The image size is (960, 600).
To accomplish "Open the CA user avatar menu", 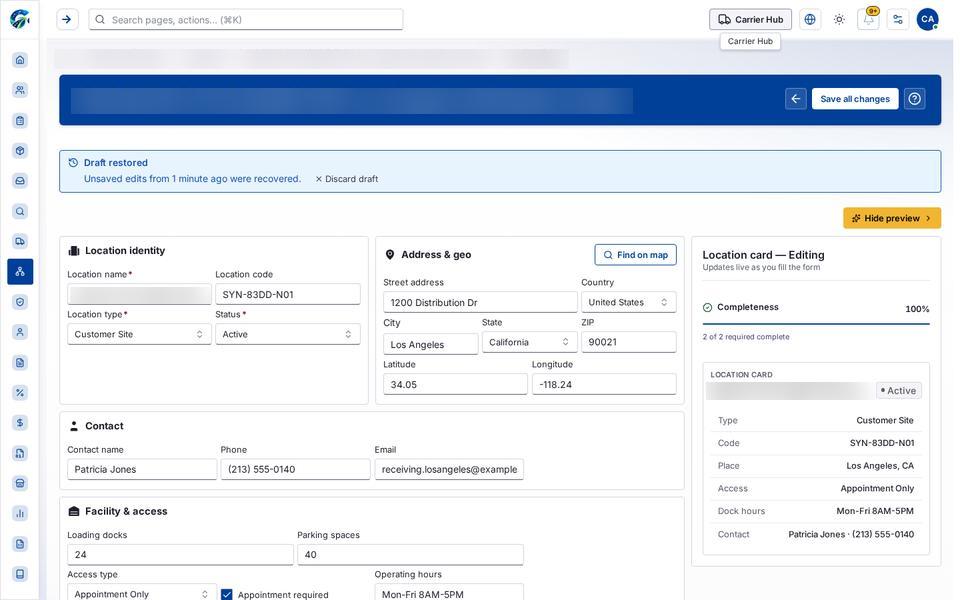I will 928,20.
